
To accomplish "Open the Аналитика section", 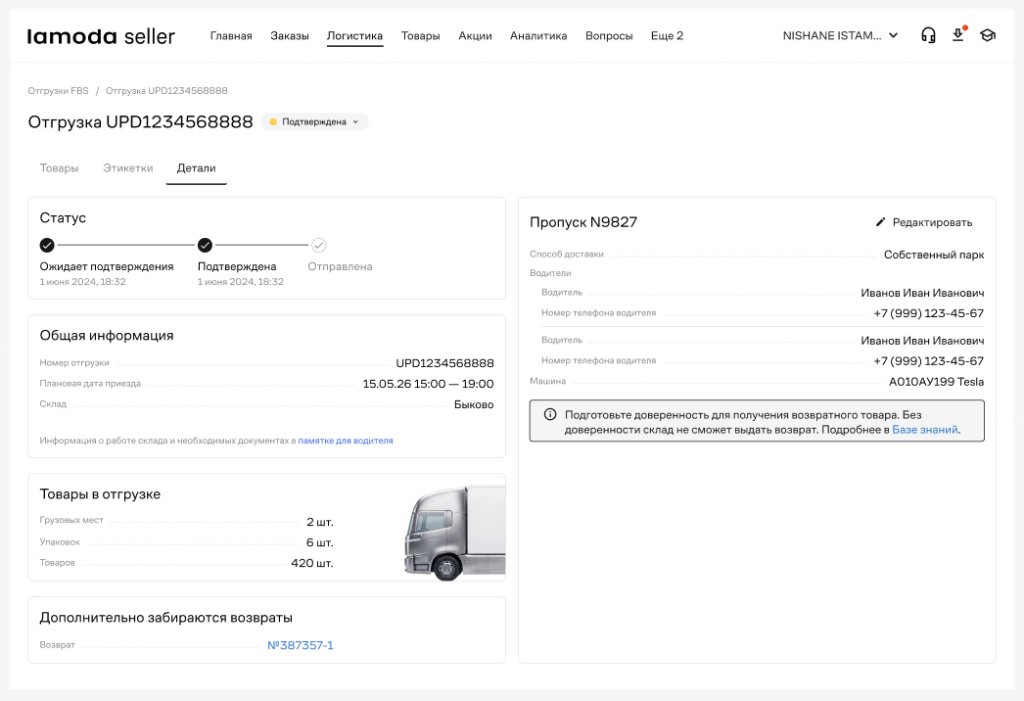I will (538, 36).
